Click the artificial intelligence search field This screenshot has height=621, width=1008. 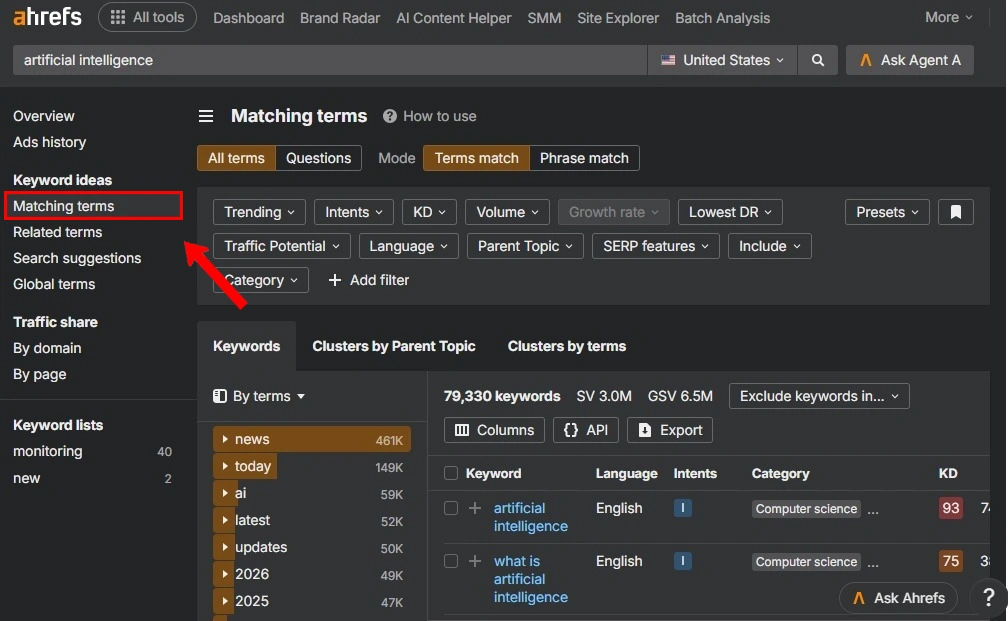click(330, 60)
